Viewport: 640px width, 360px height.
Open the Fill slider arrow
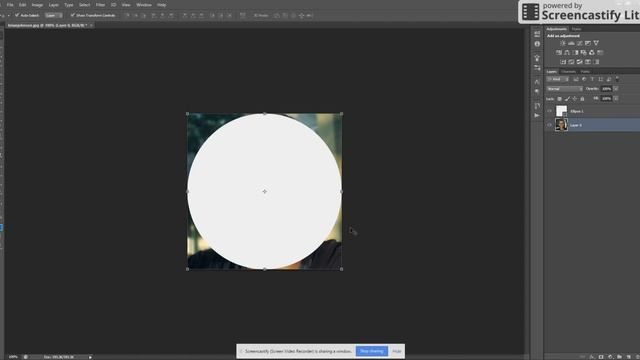coord(616,99)
